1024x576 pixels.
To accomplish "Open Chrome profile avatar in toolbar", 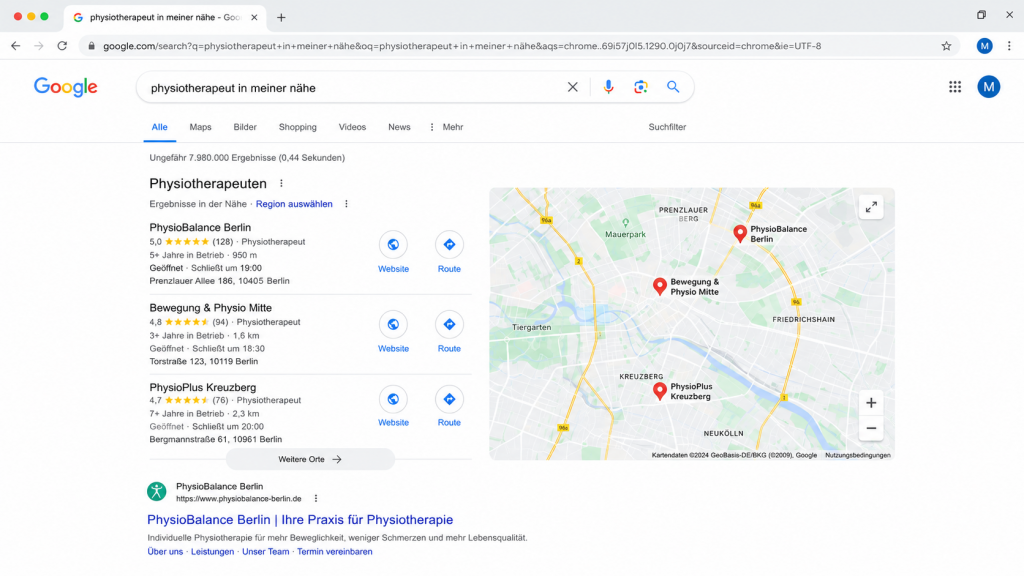I will tap(985, 46).
